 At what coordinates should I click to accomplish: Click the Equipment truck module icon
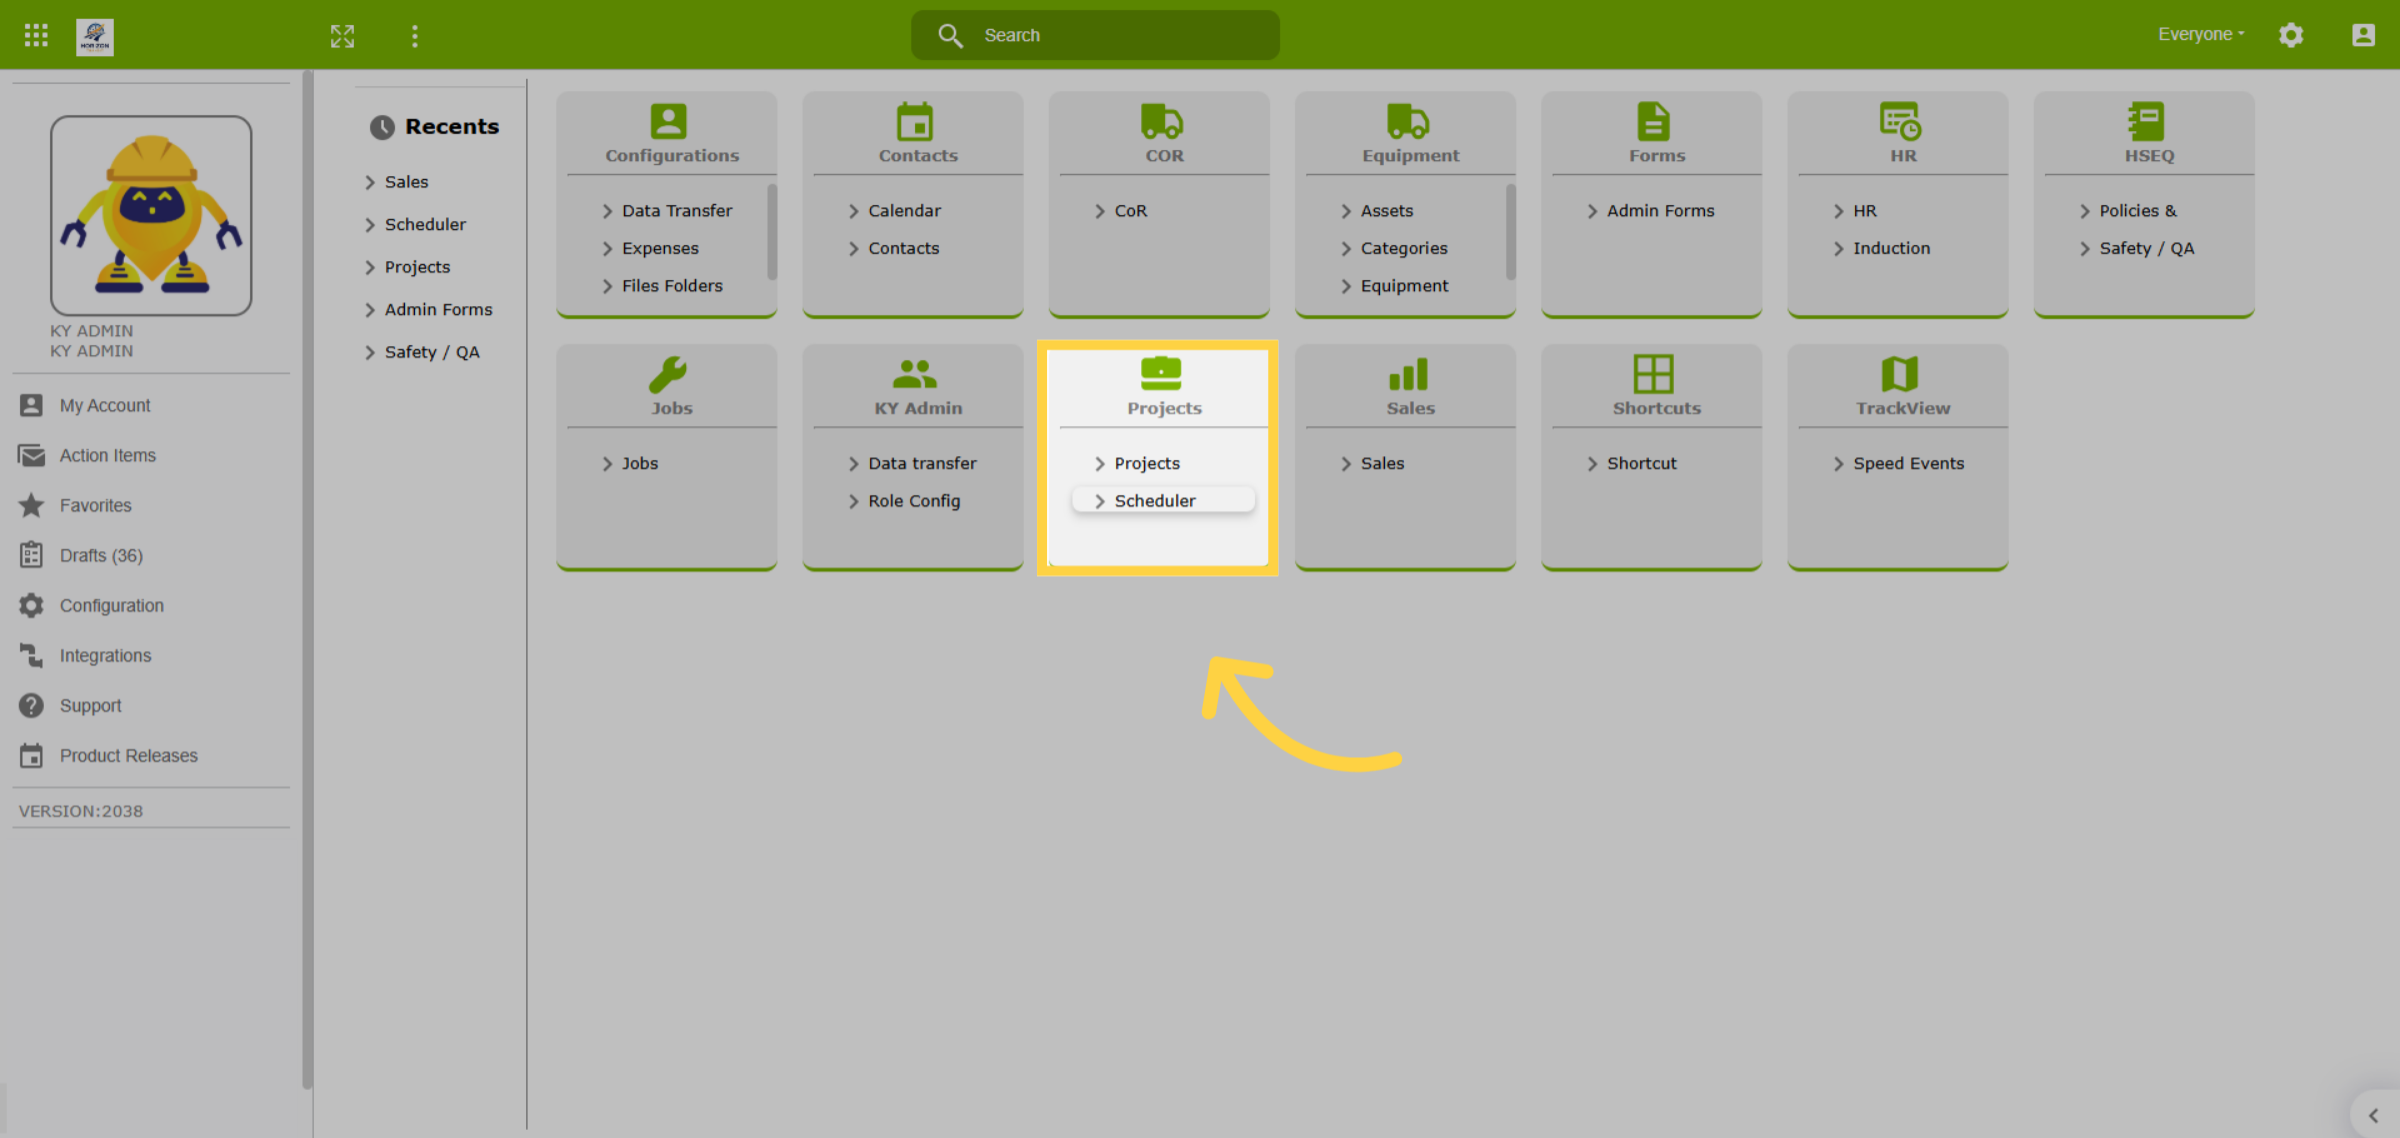pos(1408,121)
